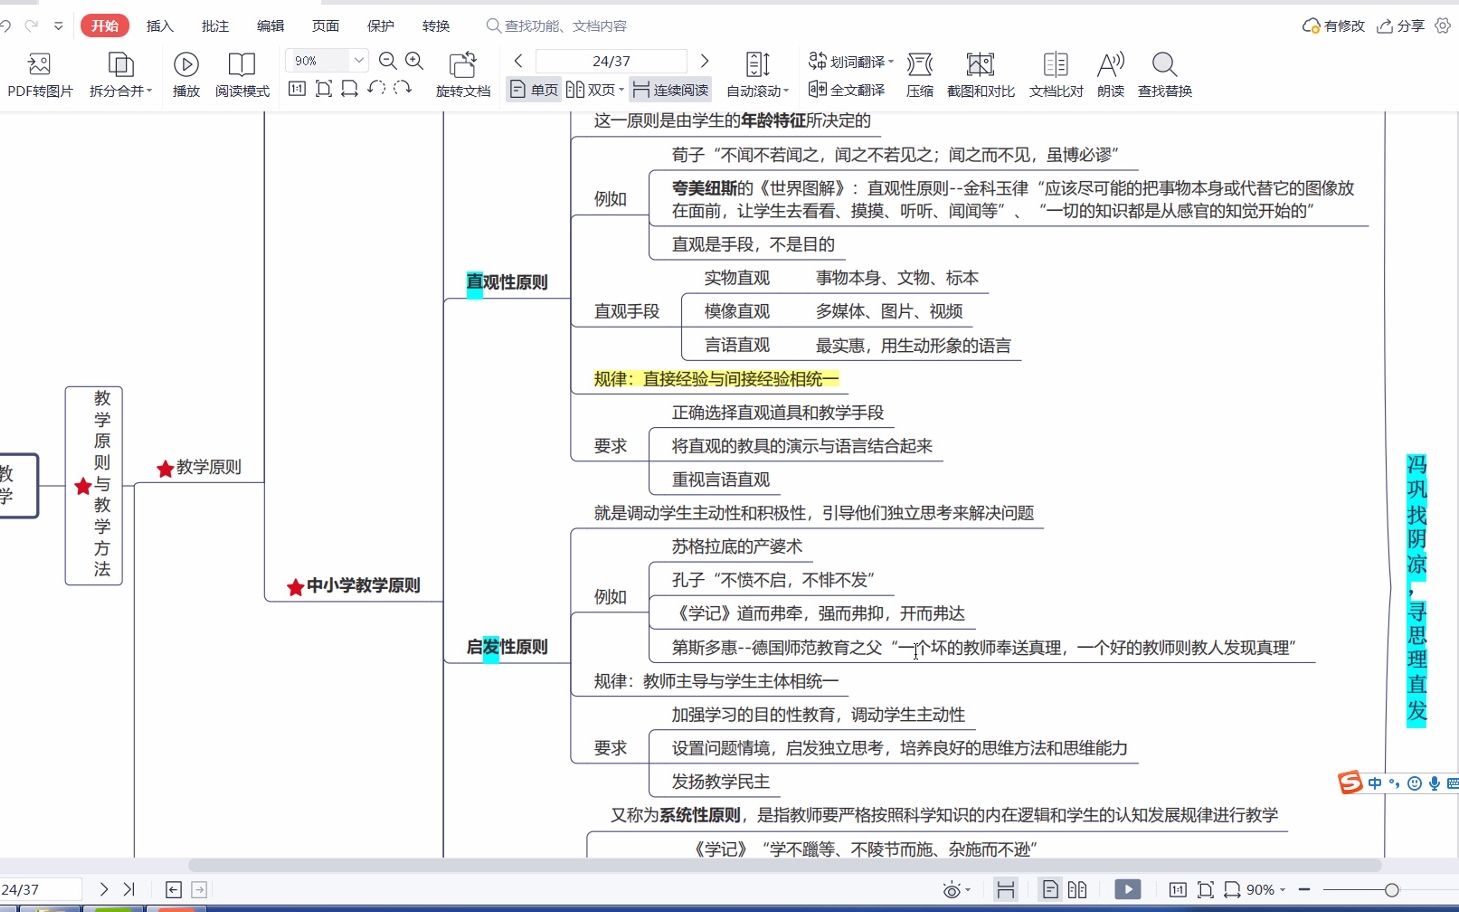Click the 朗读 read aloud icon
Viewport: 1459px width, 912px height.
tap(1110, 65)
